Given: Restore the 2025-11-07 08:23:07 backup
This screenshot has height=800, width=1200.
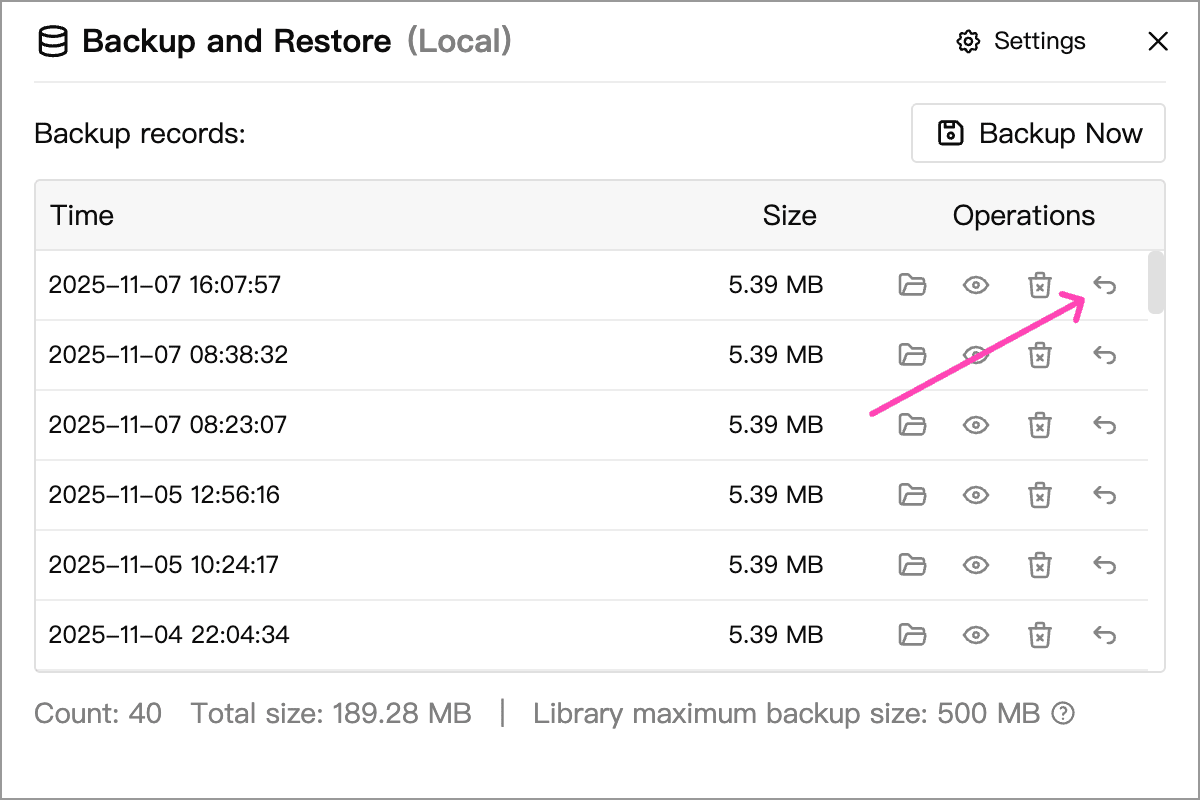Looking at the screenshot, I should 1104,425.
